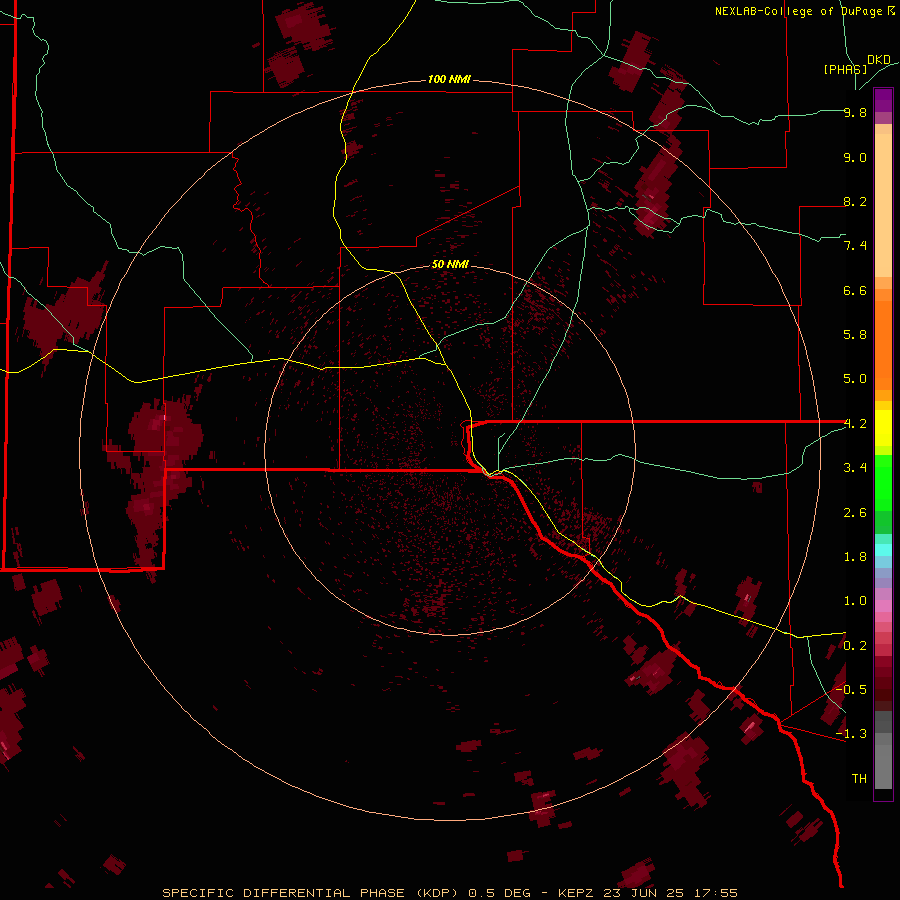900x900 pixels.
Task: Click the 9.8 value on the color scale
Action: pos(855,112)
